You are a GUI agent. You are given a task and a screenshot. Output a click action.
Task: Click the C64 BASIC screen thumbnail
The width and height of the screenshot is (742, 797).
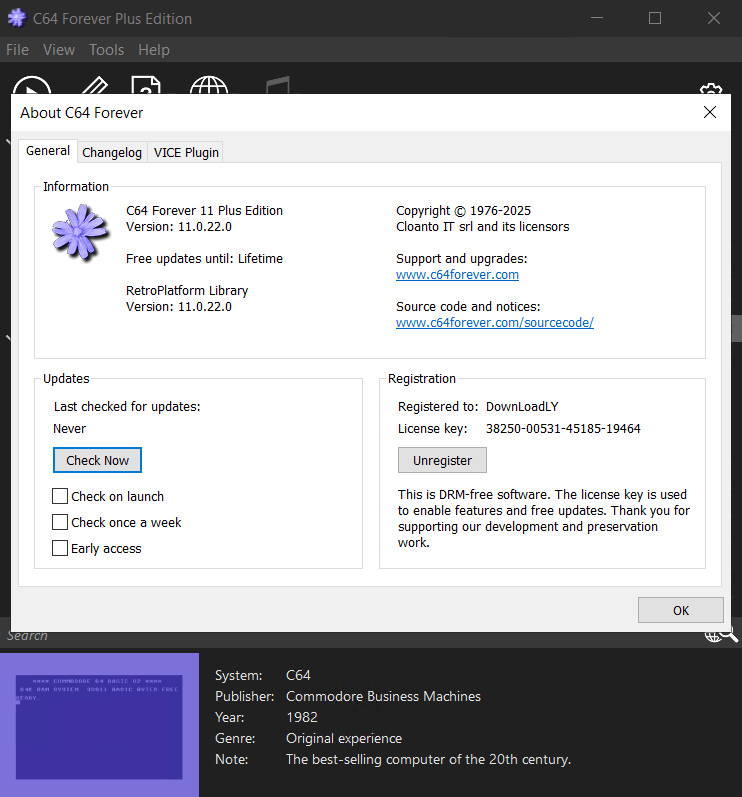99,727
